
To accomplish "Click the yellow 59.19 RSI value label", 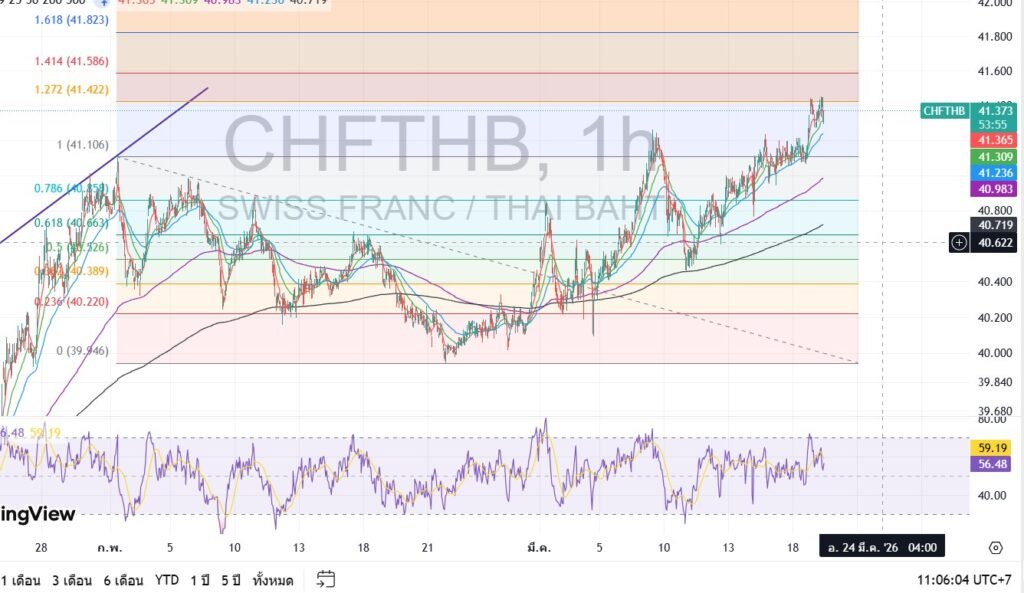I will tap(995, 448).
